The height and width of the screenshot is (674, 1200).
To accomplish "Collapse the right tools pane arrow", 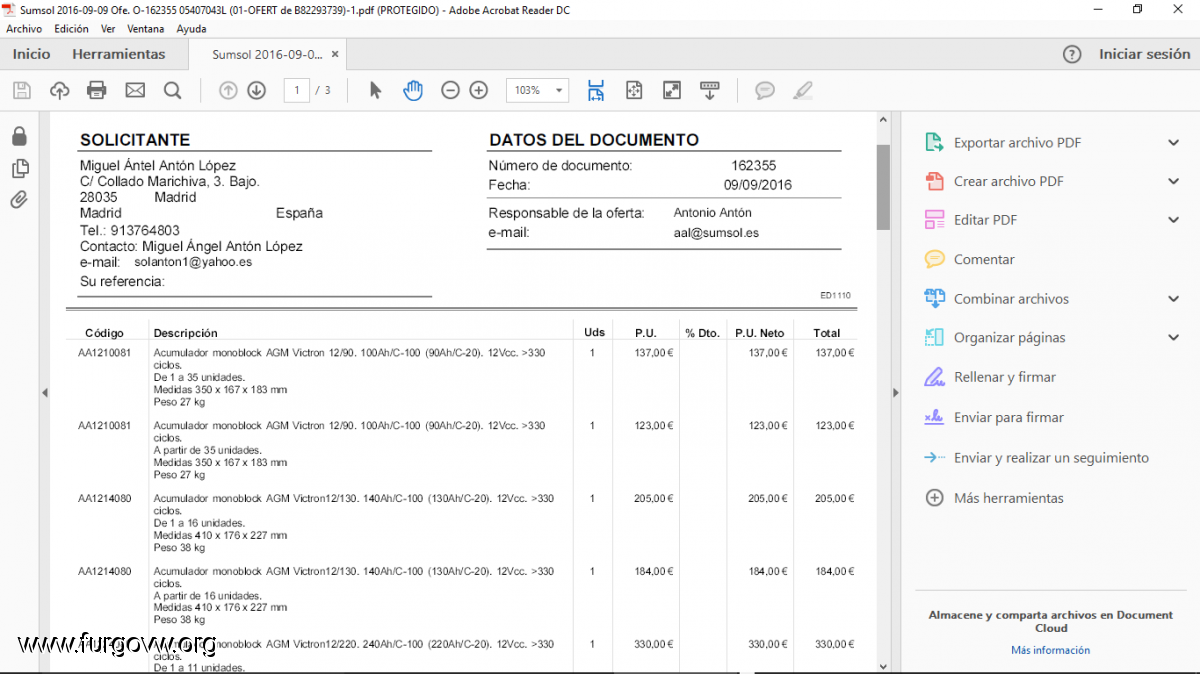I will pos(896,393).
